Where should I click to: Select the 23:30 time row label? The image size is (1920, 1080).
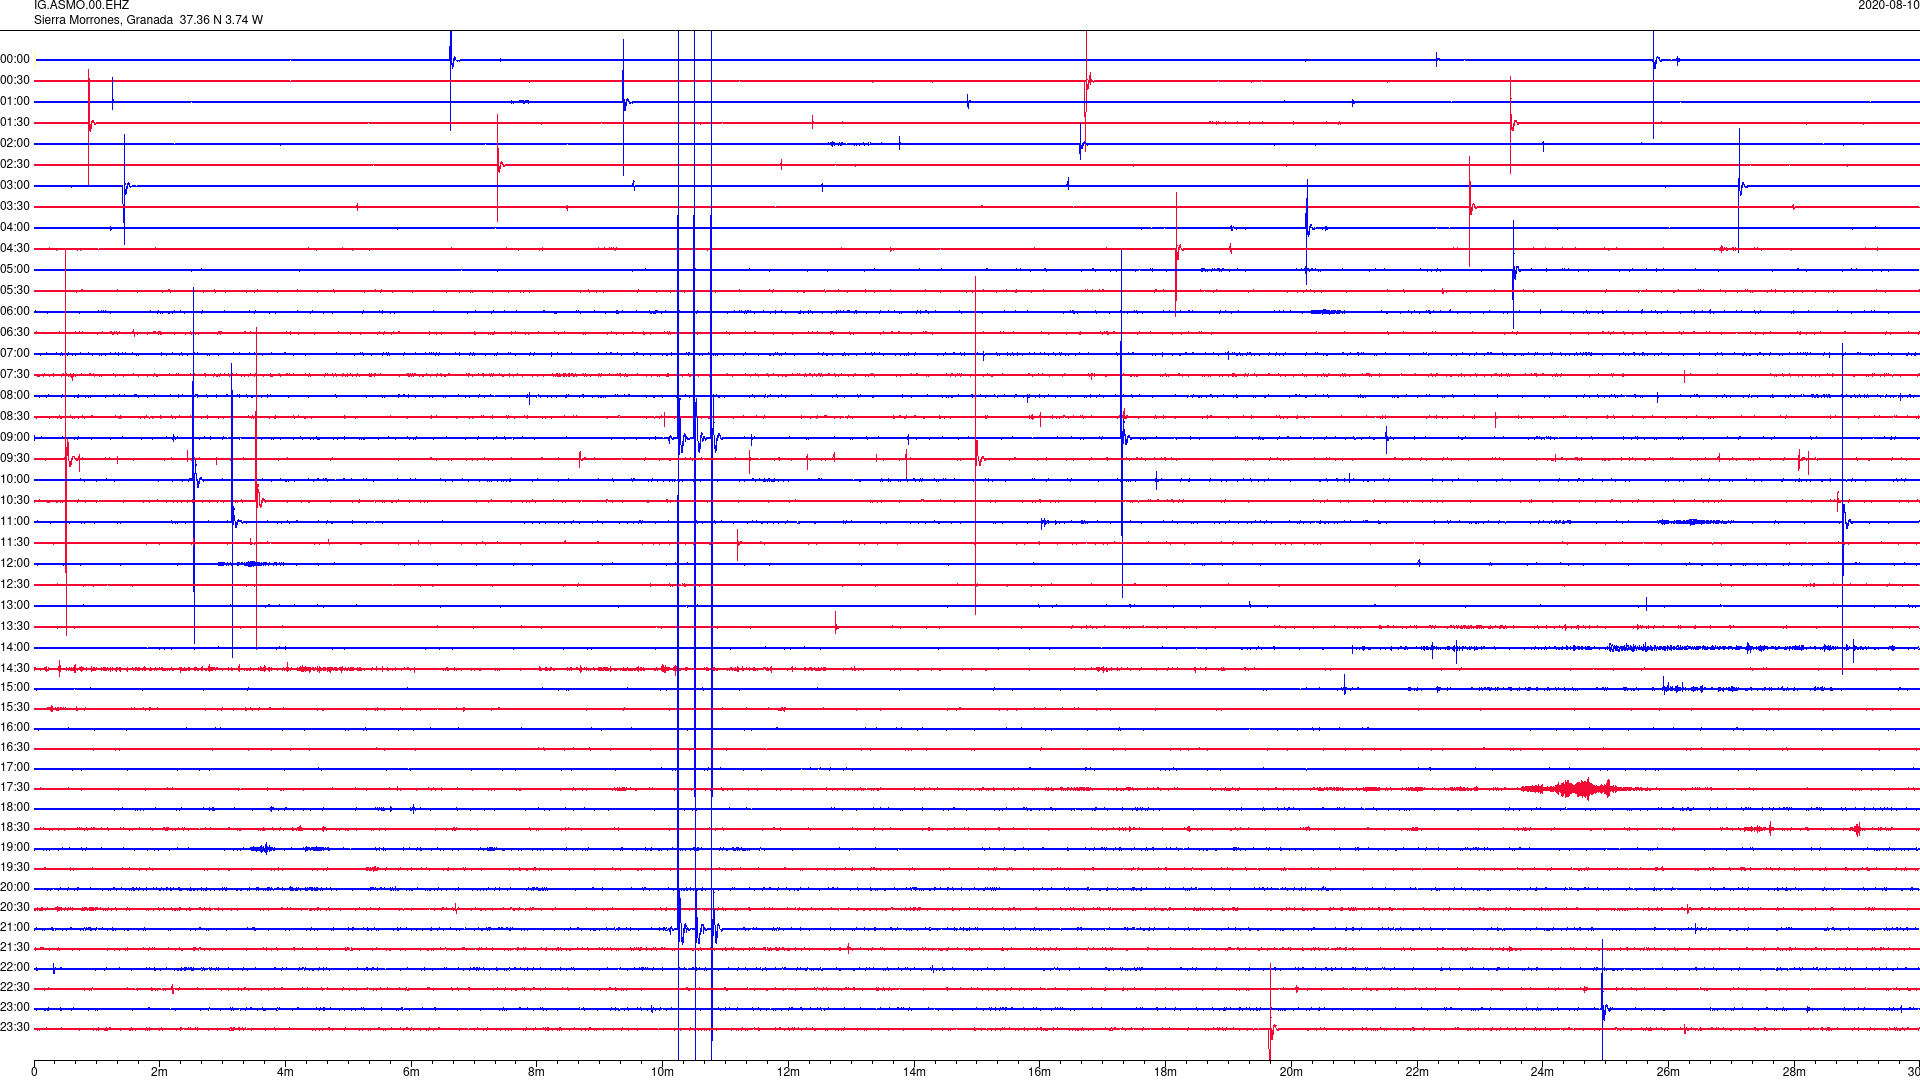pyautogui.click(x=15, y=1028)
